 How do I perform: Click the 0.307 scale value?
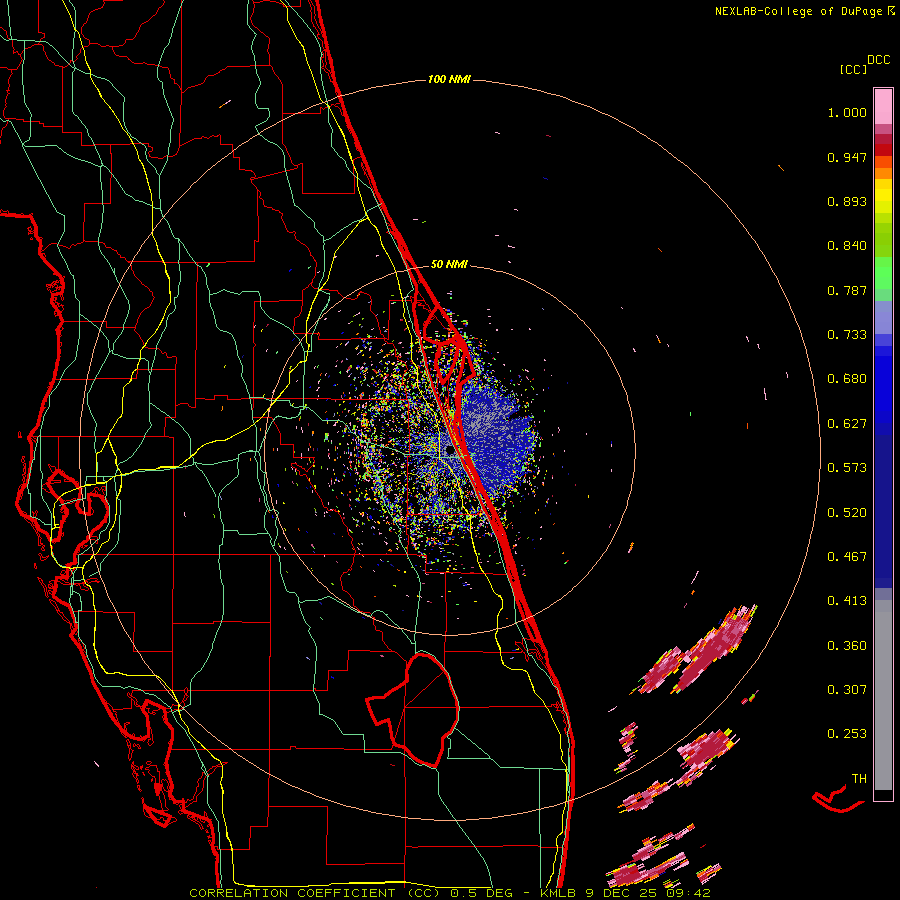point(847,690)
